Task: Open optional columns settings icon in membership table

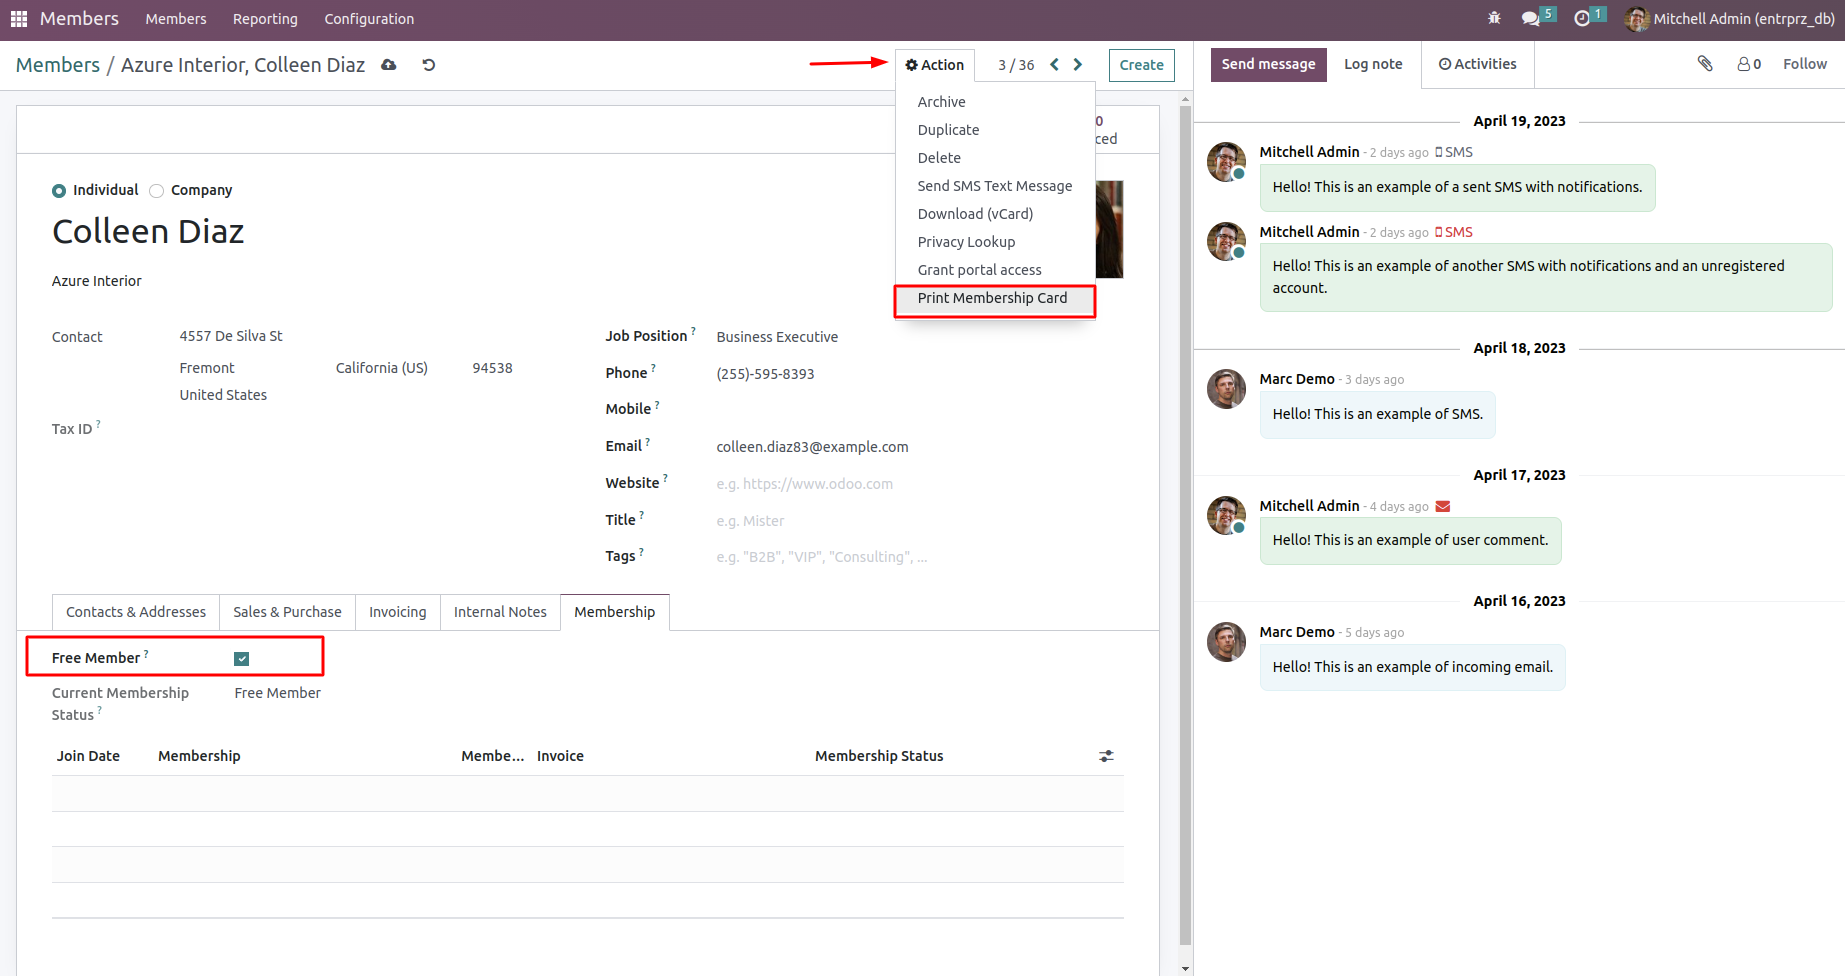Action: (1106, 756)
